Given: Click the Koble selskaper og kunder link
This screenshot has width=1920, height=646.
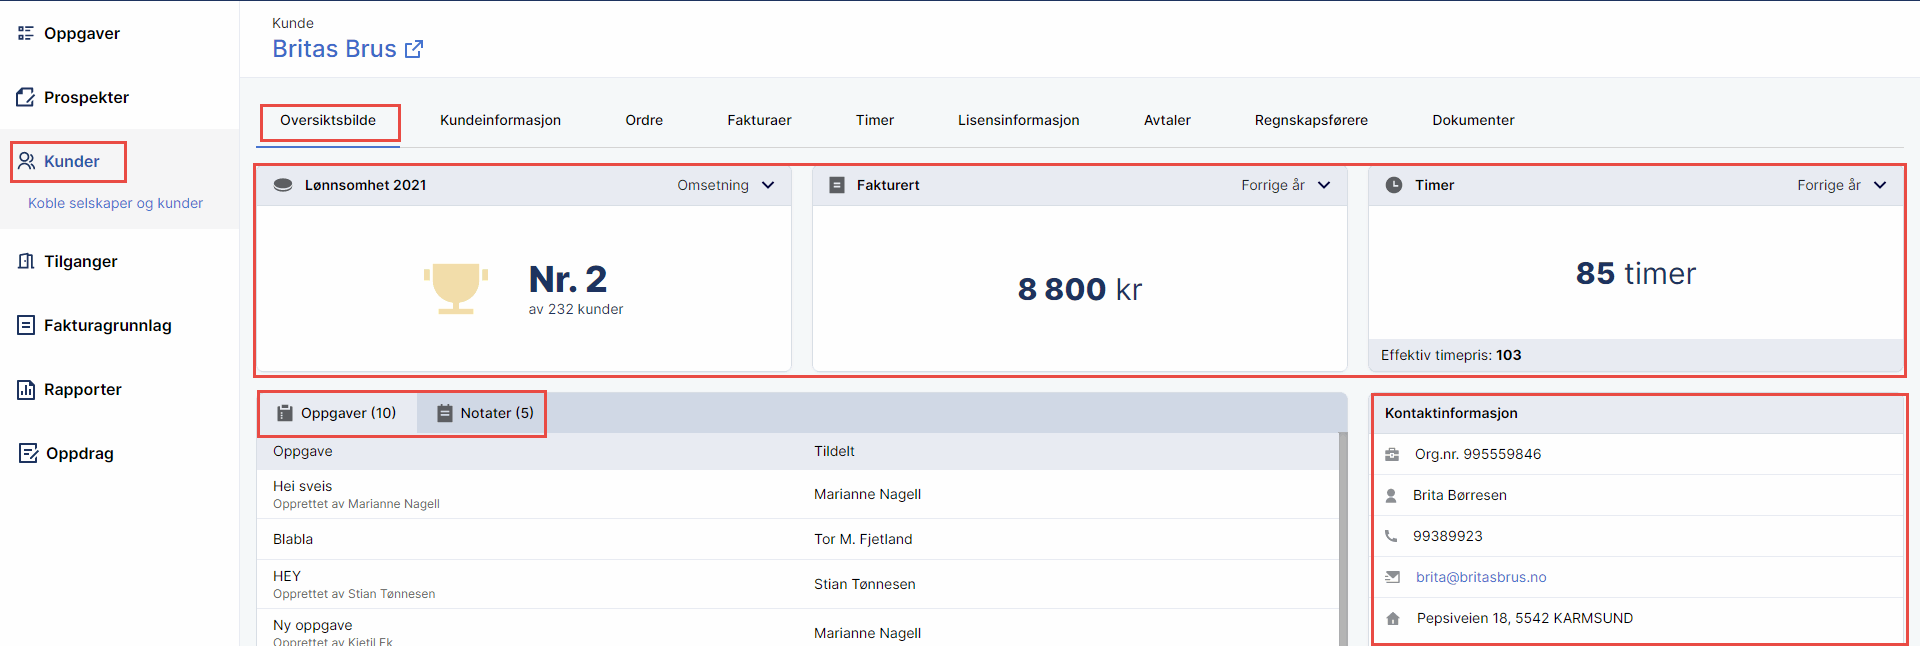Looking at the screenshot, I should 115,203.
